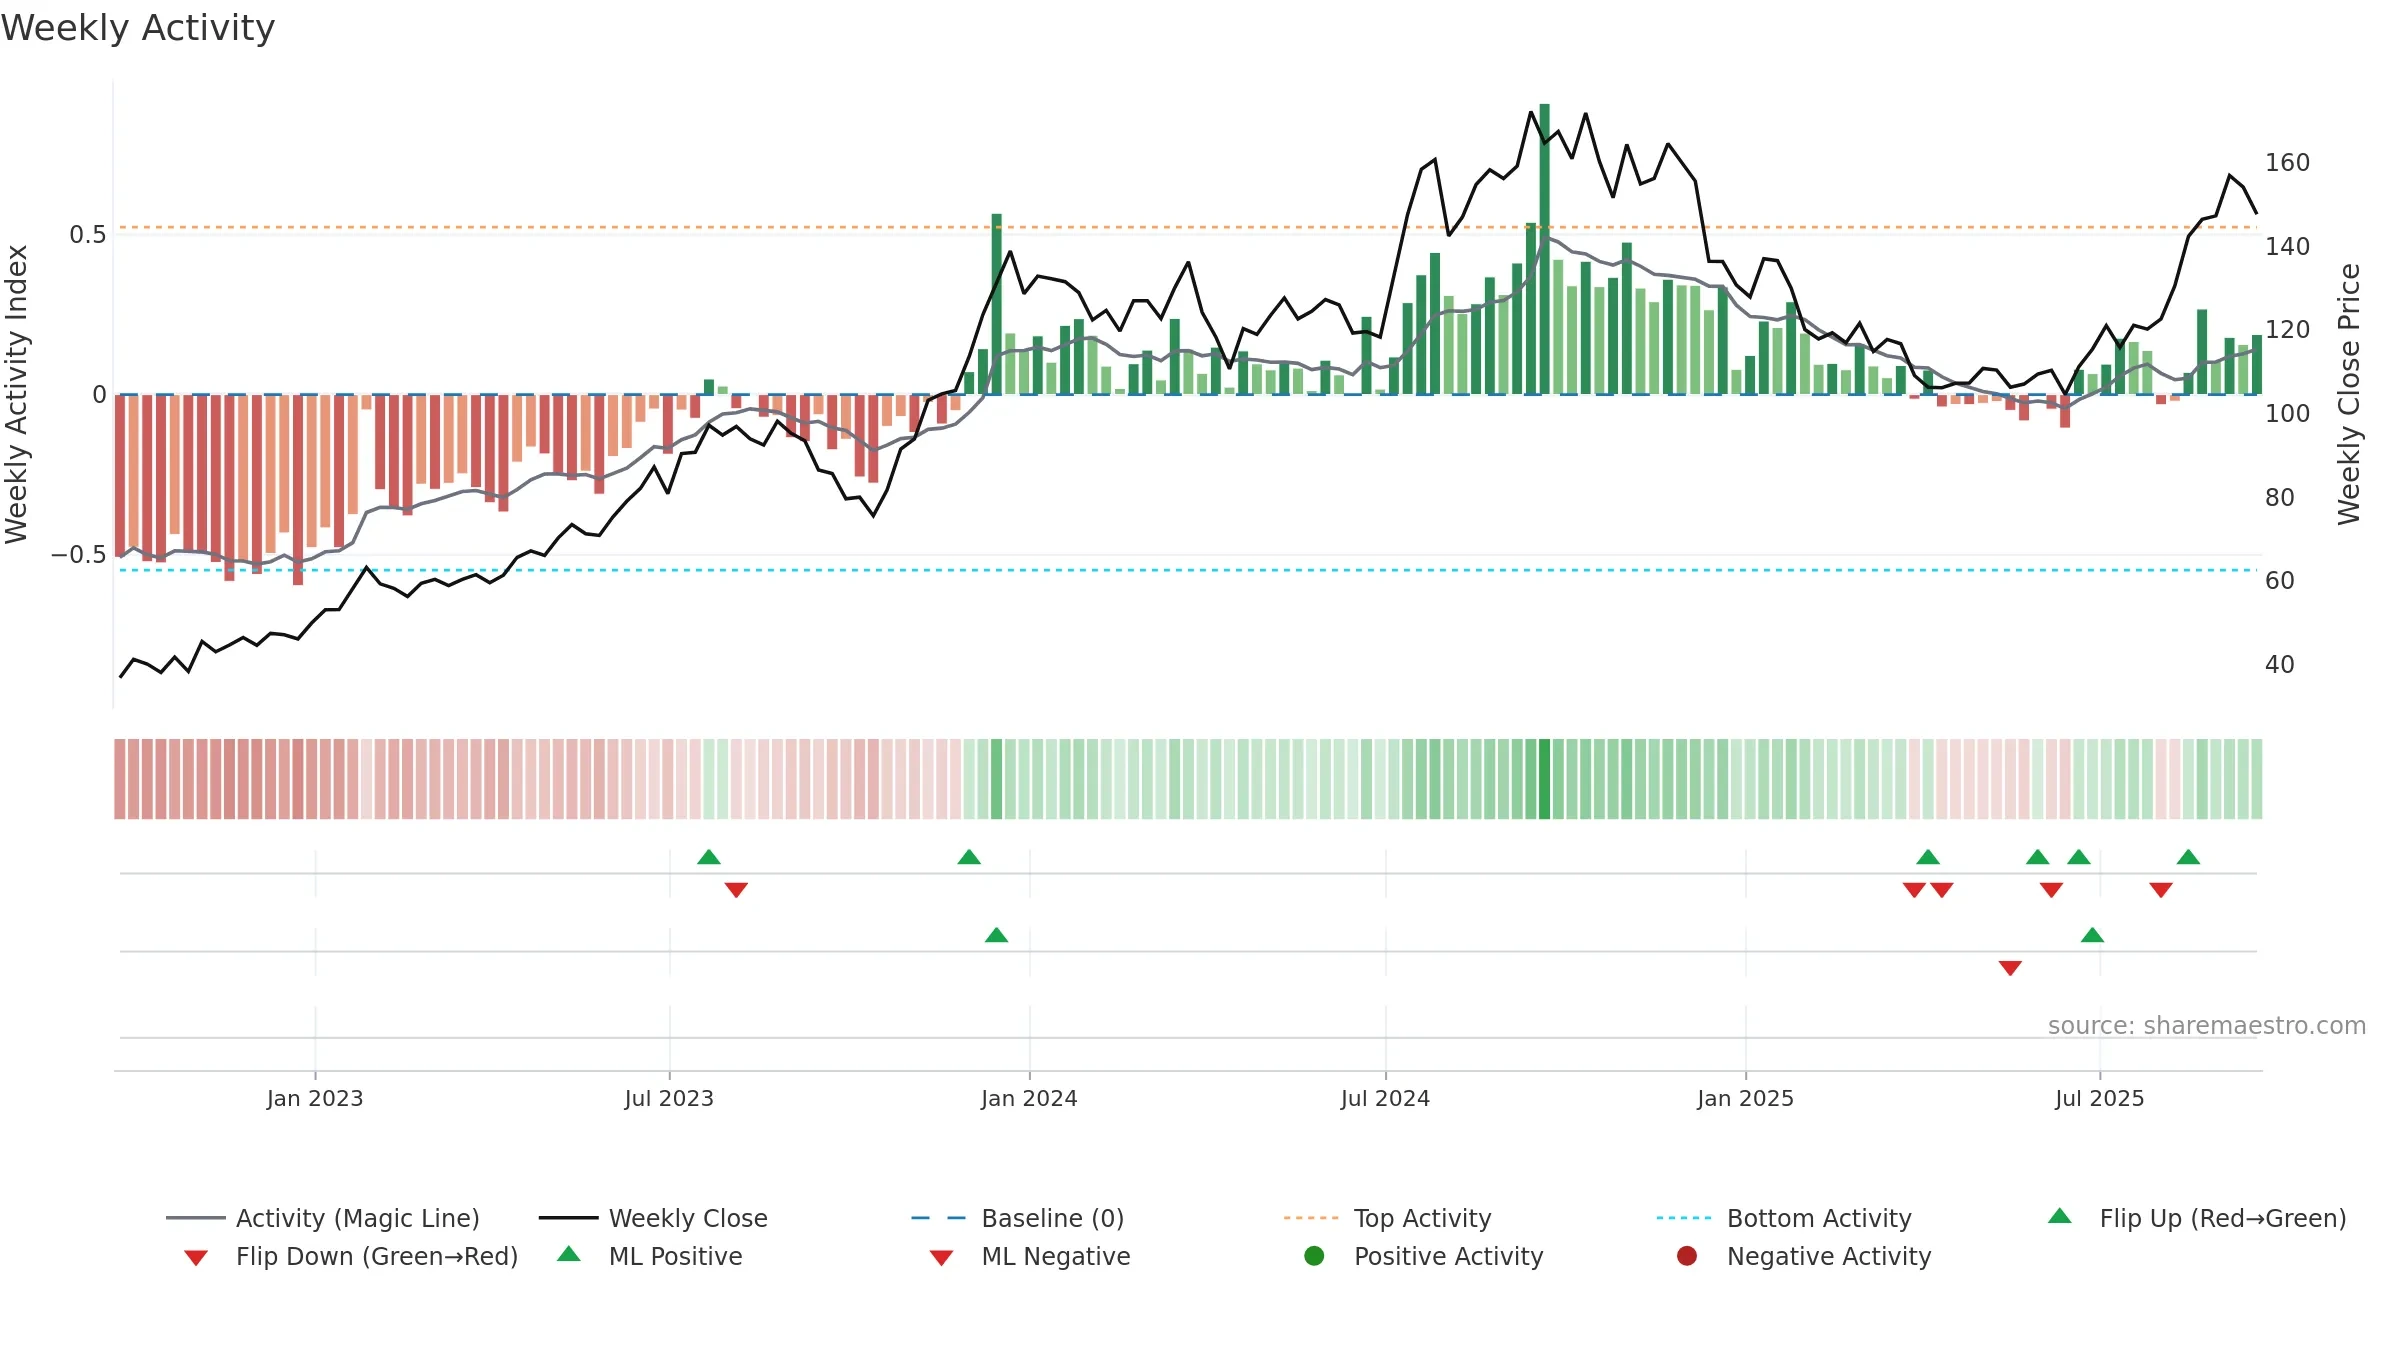The image size is (2400, 1350).
Task: Click the Flip Up (Red→Green) legend triangle
Action: (2060, 1216)
